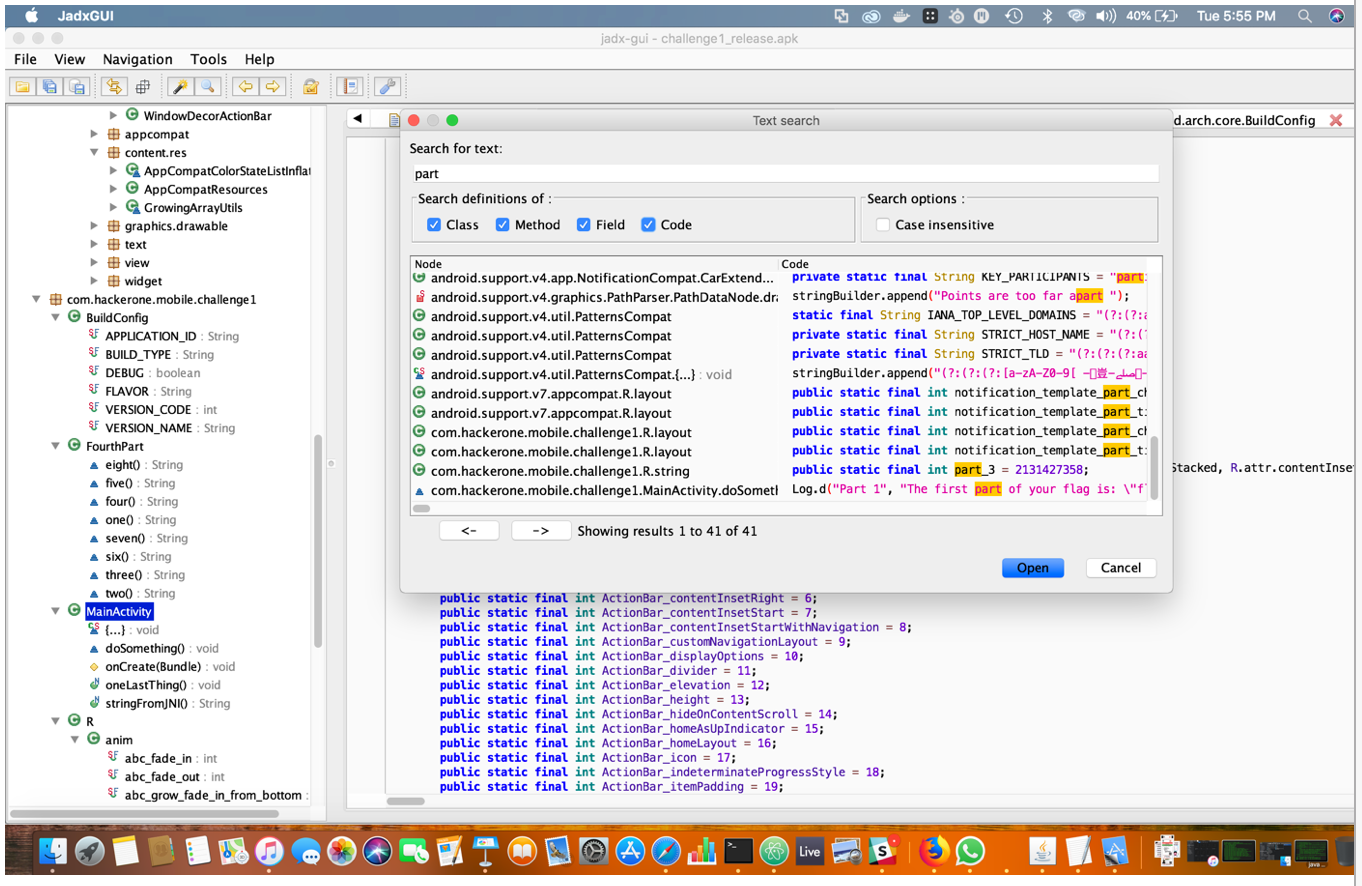Open Spotlight search in menu bar
The image size is (1362, 886).
point(1304,16)
